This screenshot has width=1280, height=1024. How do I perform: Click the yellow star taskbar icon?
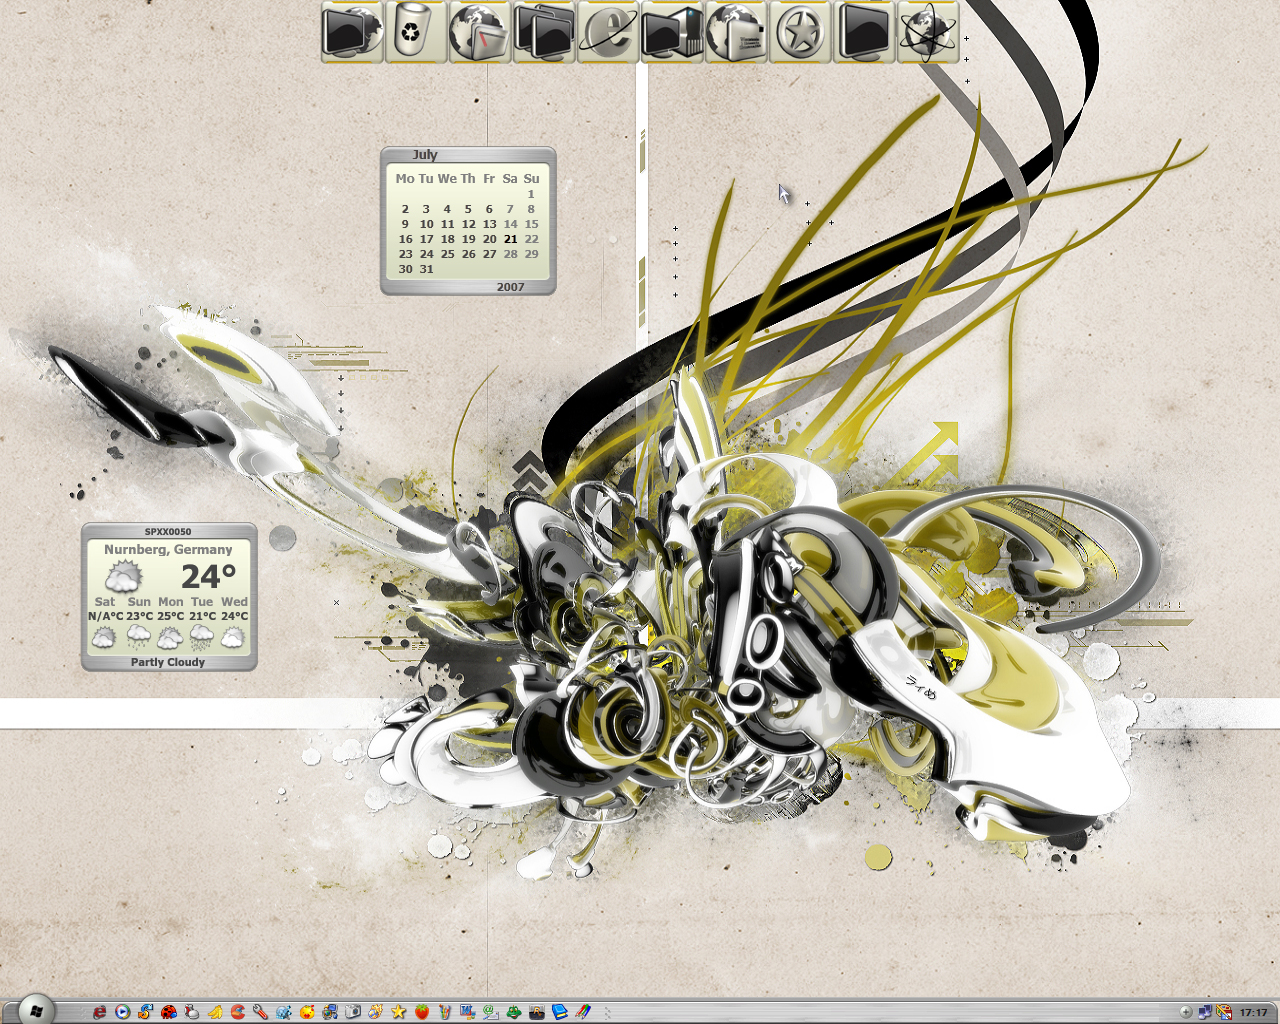click(398, 1012)
